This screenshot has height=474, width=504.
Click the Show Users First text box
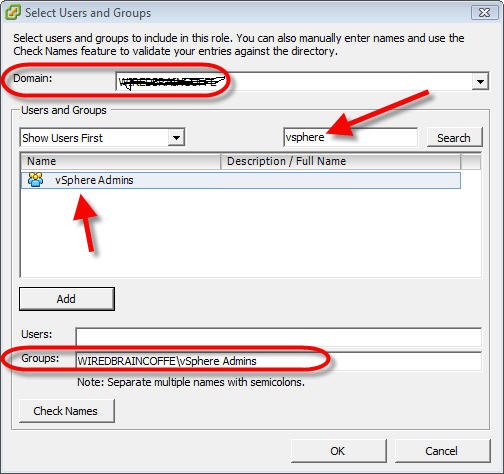coord(95,137)
